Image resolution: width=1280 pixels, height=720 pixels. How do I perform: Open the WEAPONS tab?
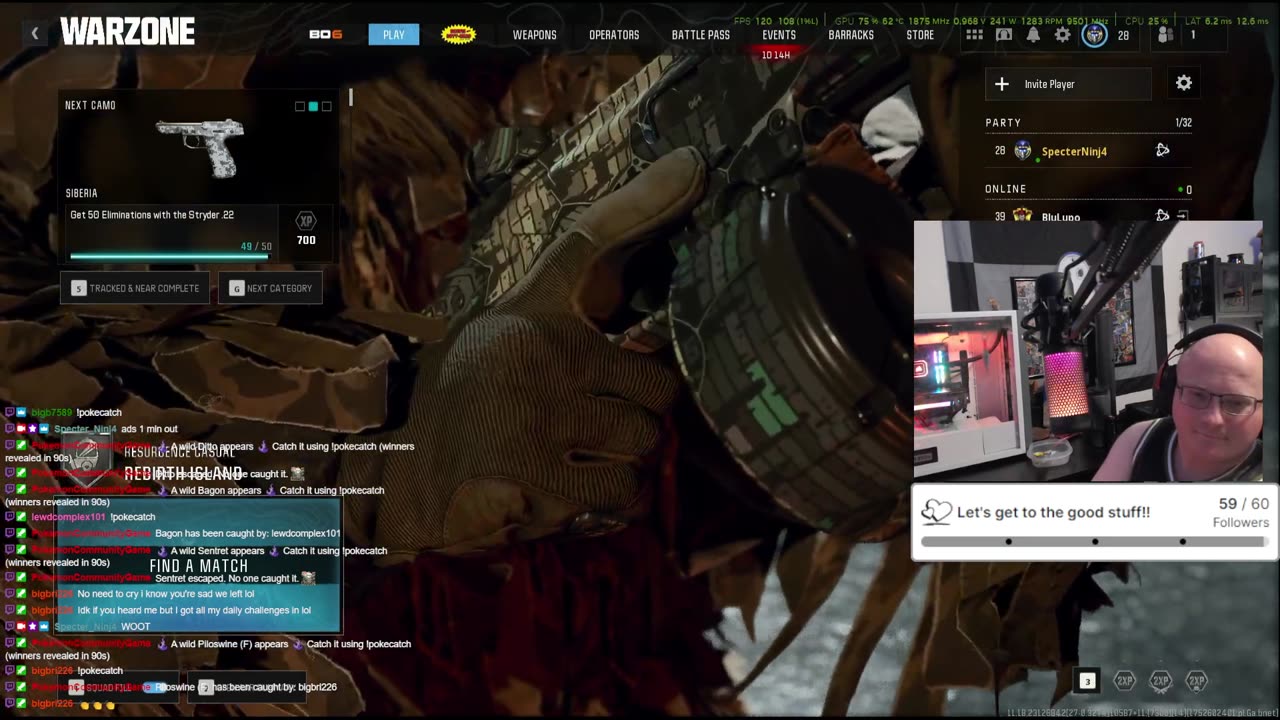[535, 34]
